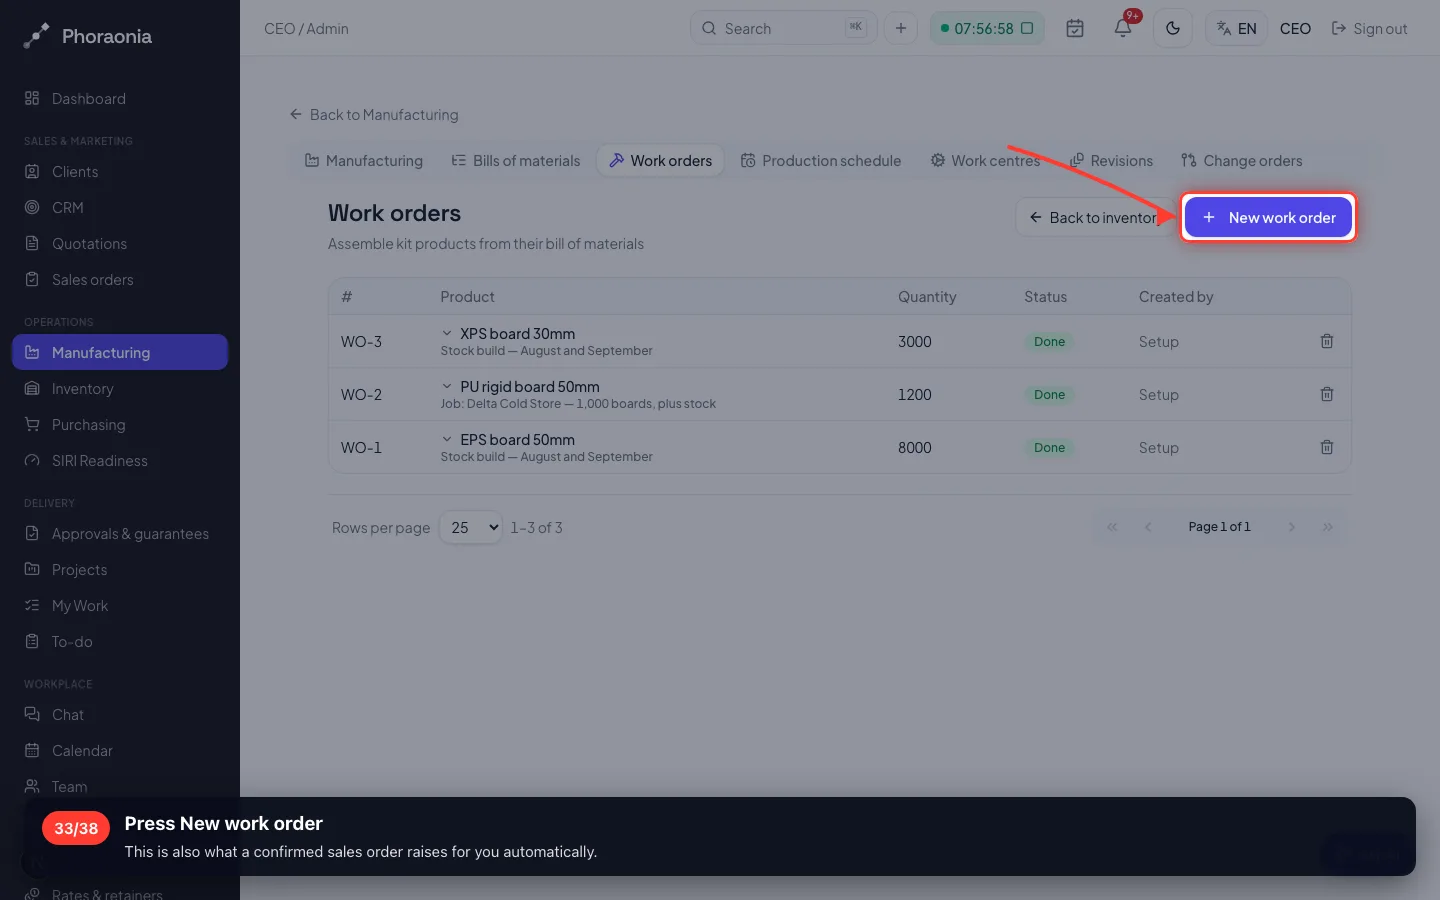This screenshot has width=1440, height=900.
Task: Go to Projects in sidebar
Action: [120, 569]
